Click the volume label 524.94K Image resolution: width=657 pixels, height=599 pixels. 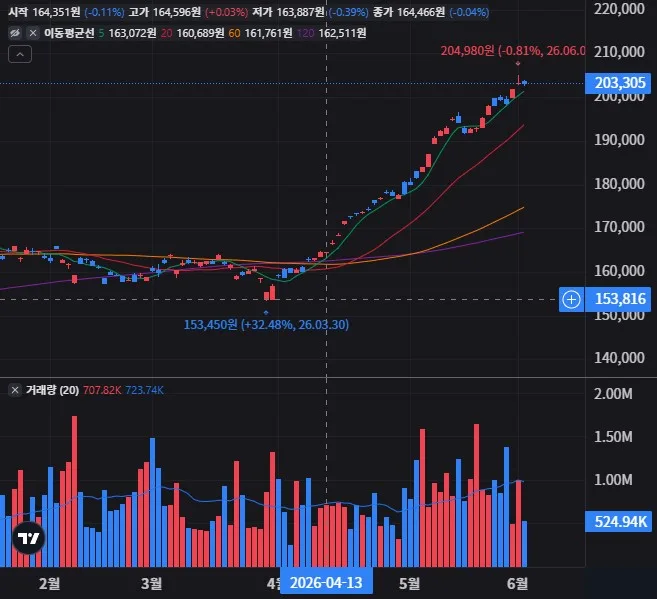coord(618,522)
